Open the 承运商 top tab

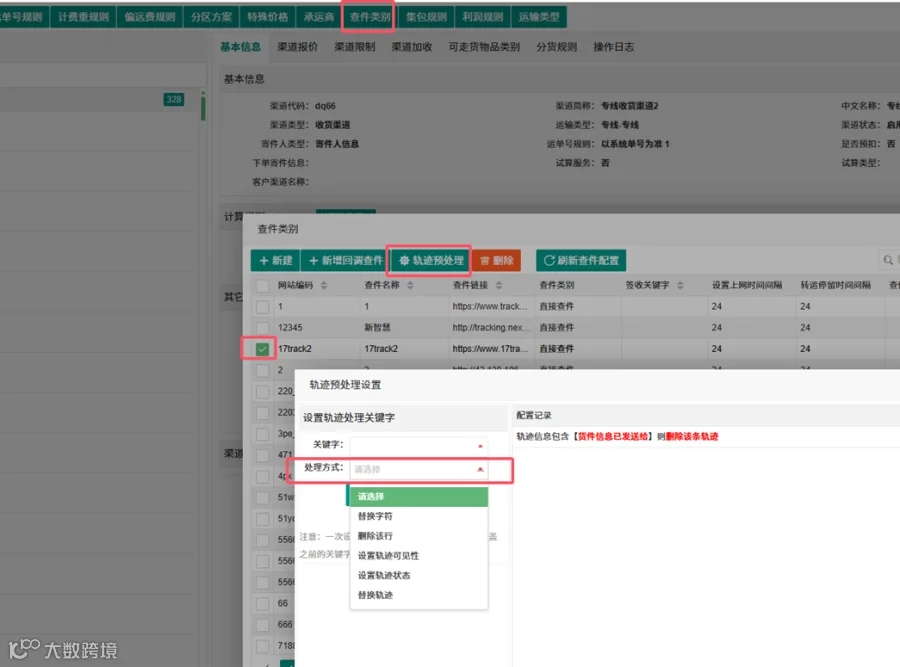pyautogui.click(x=319, y=17)
